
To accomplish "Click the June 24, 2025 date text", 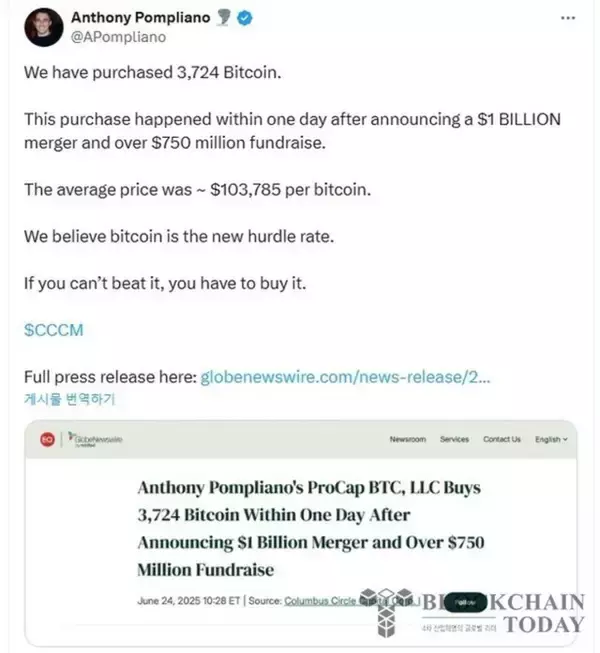I will (169, 601).
